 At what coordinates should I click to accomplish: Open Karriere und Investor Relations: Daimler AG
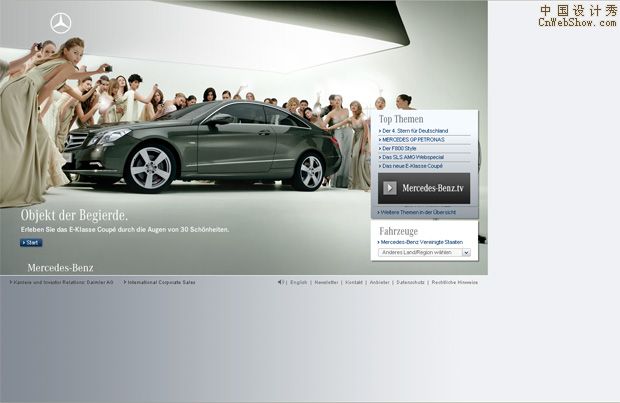point(62,282)
